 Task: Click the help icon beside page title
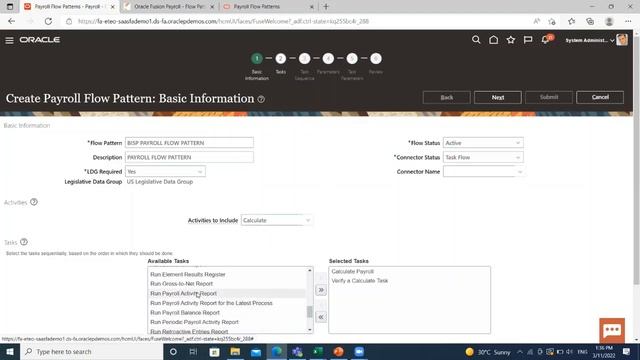click(261, 99)
